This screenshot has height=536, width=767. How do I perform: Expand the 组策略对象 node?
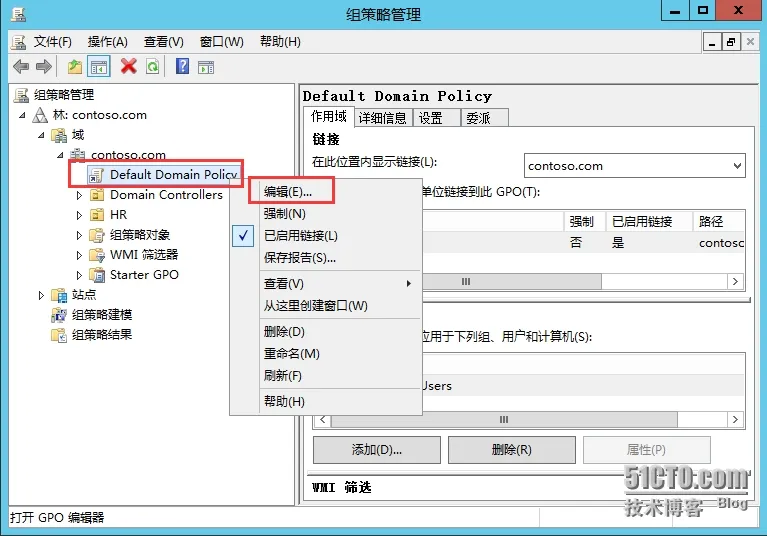[79, 235]
